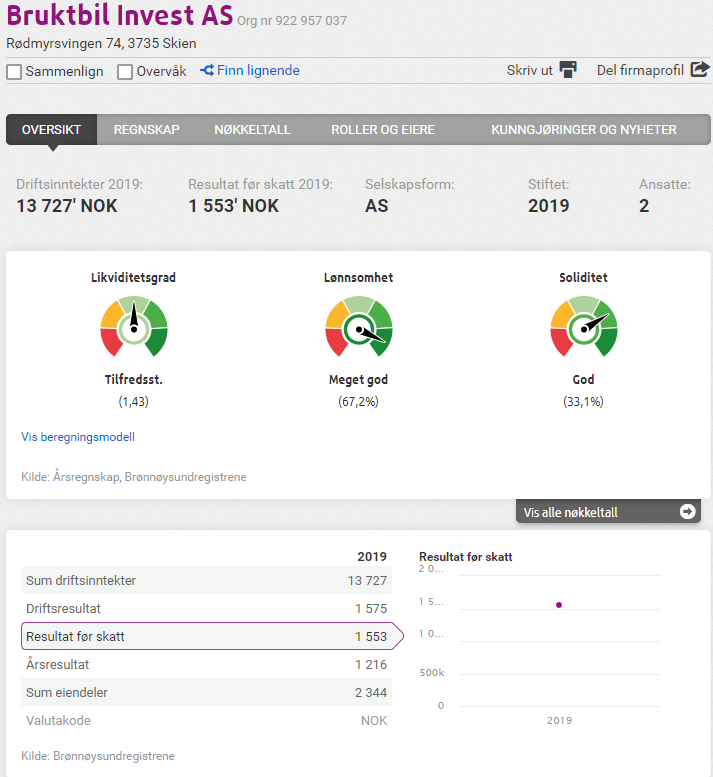
Task: Click the Meget god rating label
Action: coord(358,380)
